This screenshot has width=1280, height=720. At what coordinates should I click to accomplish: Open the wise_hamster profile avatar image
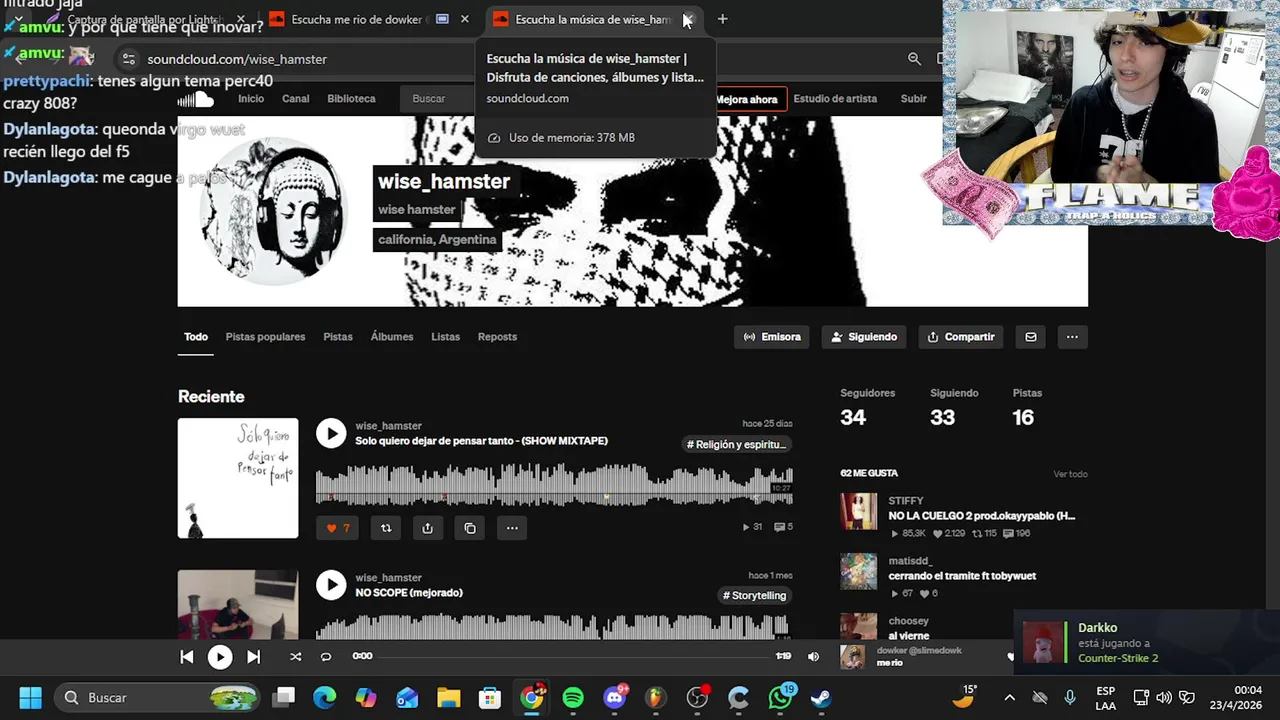coord(272,212)
